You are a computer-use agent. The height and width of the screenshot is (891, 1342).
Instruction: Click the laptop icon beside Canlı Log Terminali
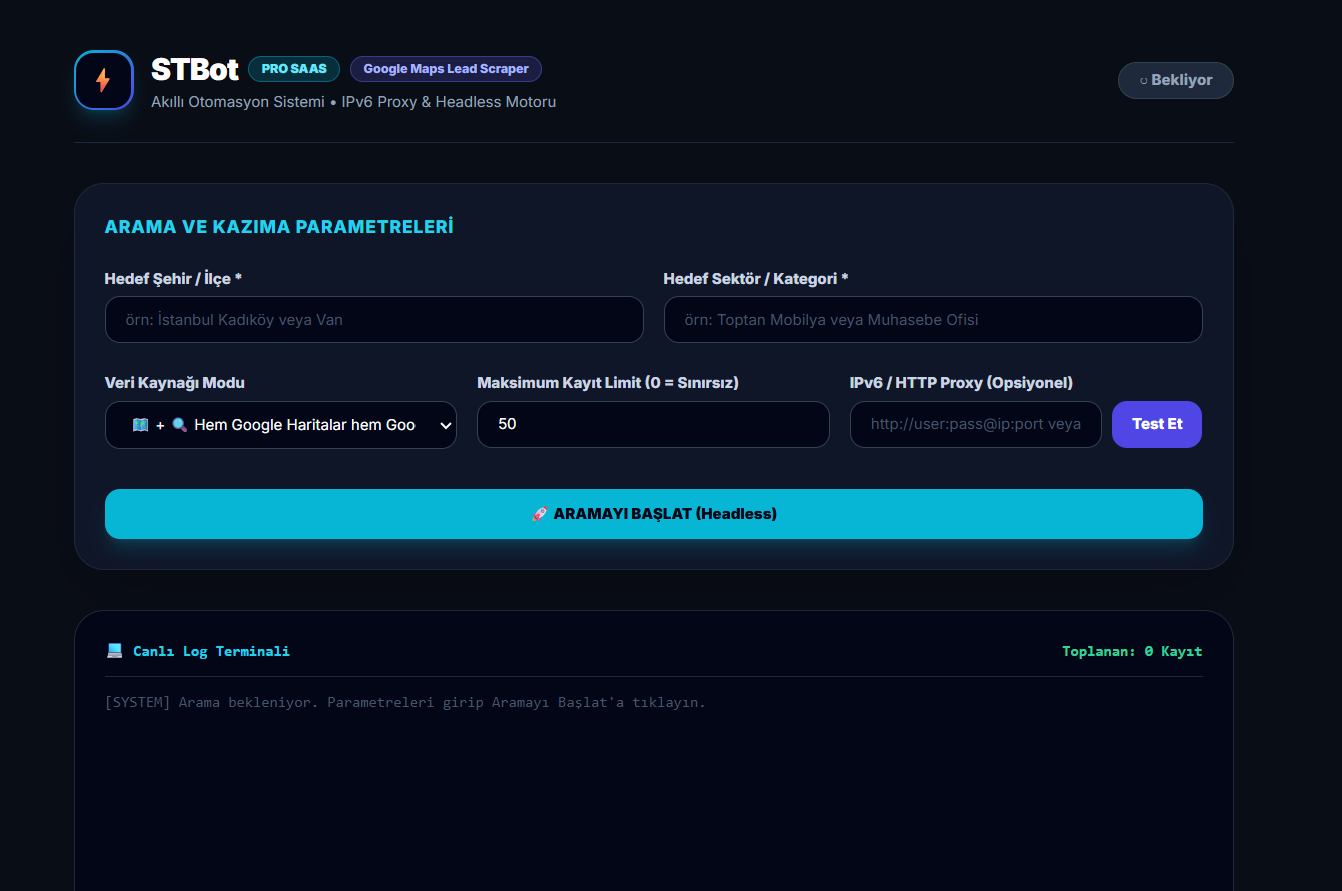pyautogui.click(x=114, y=651)
